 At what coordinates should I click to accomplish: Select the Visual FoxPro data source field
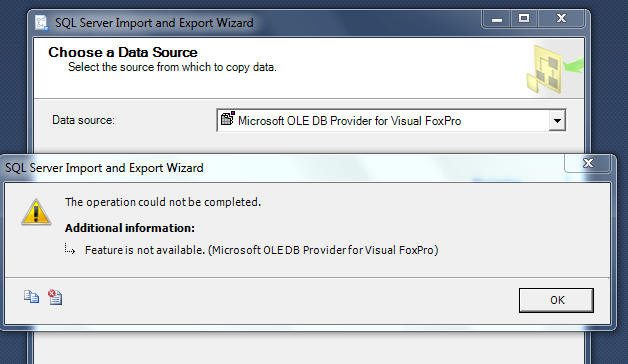391,120
